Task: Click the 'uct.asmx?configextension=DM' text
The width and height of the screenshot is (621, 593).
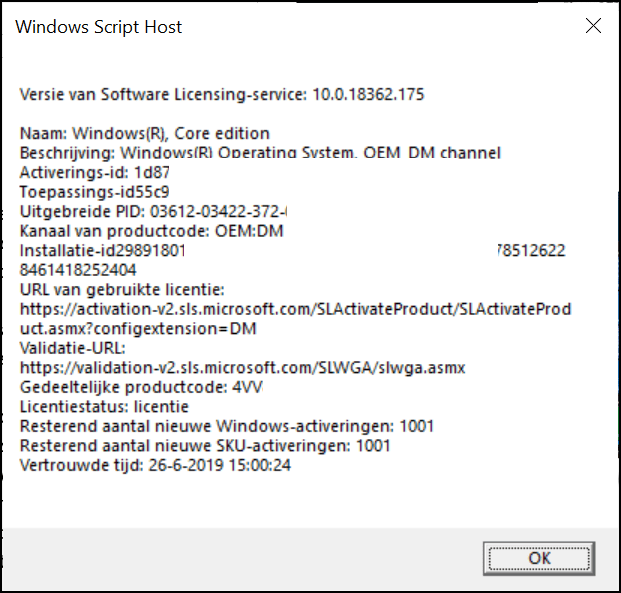Action: [x=138, y=328]
